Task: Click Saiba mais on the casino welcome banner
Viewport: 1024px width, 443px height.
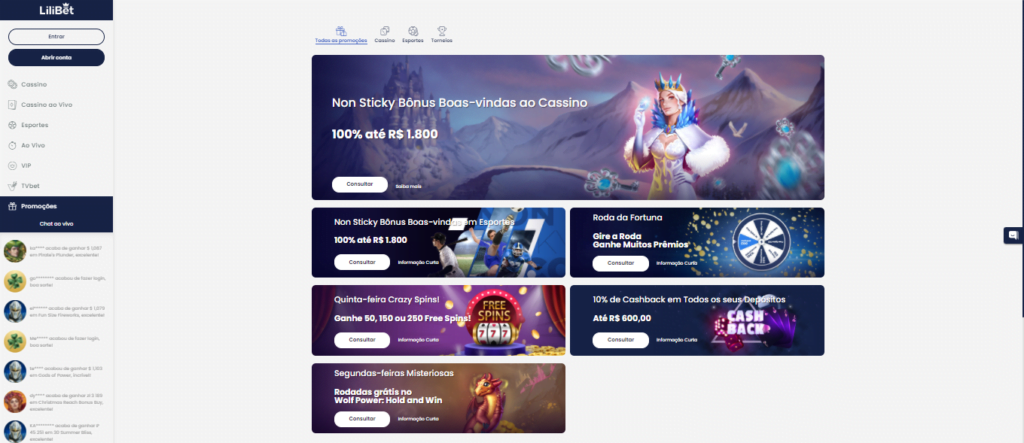Action: 408,186
